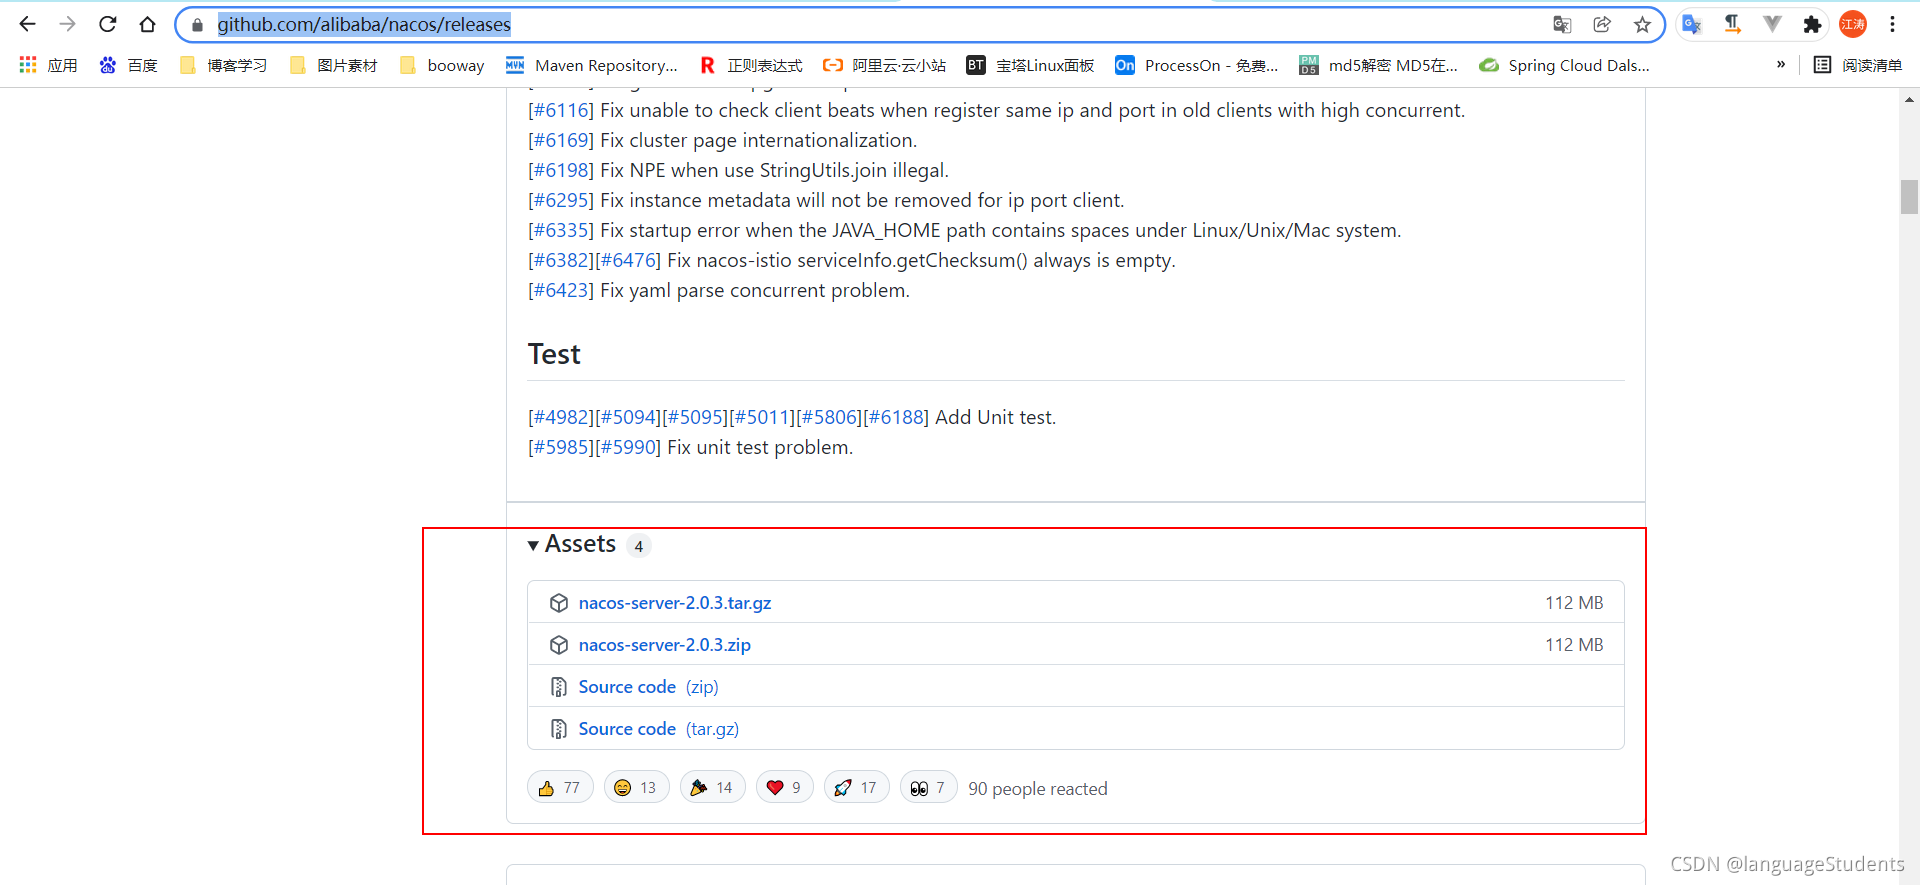Click package icon beside nacos-server-2.0.3.tar.gz
1920x885 pixels.
(x=559, y=603)
